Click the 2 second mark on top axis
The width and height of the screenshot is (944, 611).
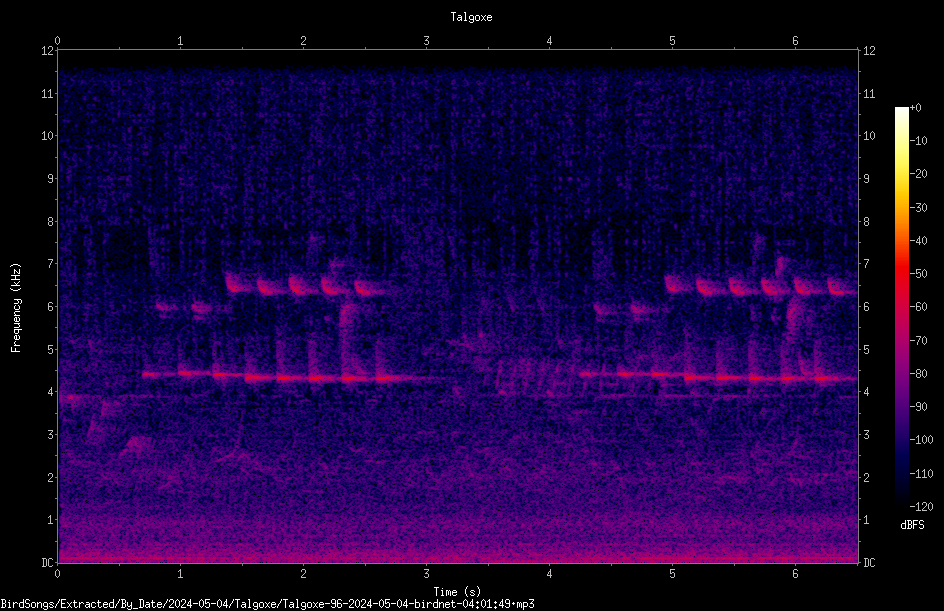[x=303, y=41]
